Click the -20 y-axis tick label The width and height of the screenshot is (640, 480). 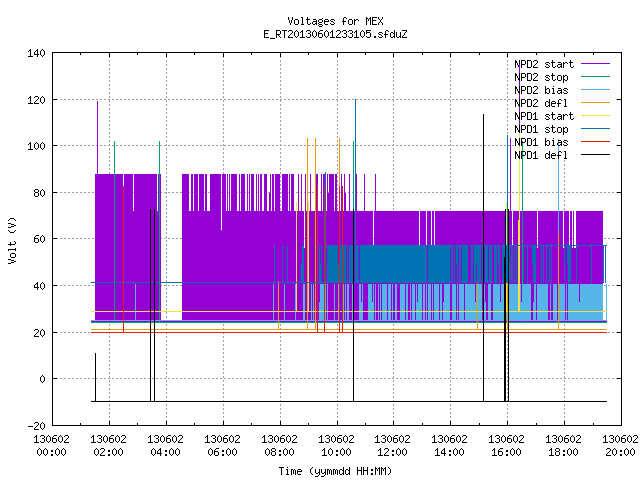point(36,426)
